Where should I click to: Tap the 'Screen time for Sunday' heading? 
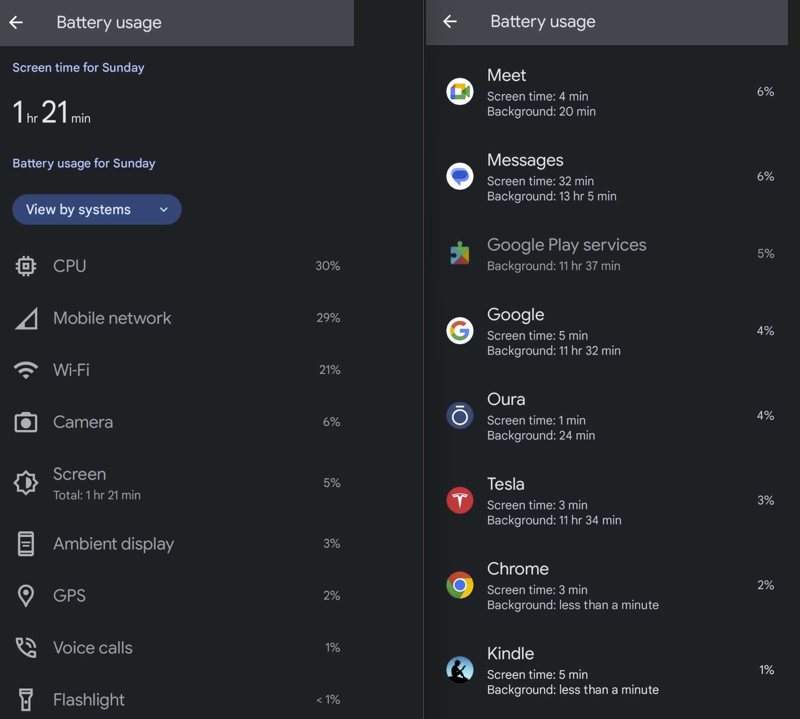pyautogui.click(x=79, y=68)
